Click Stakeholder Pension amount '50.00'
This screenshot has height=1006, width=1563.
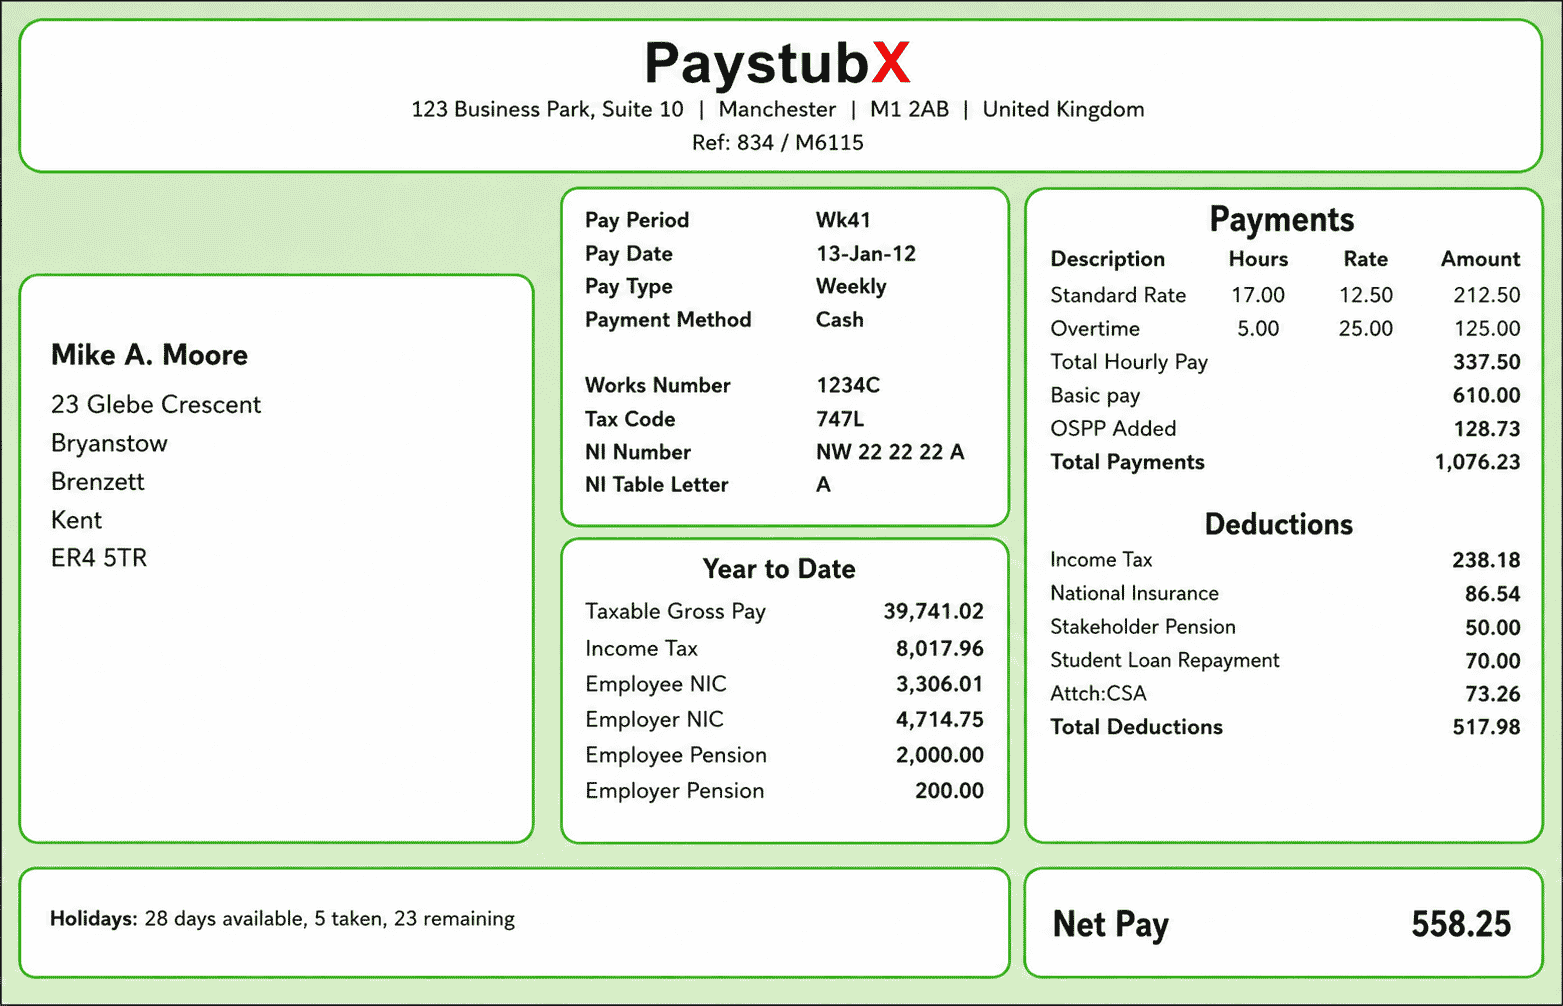pyautogui.click(x=1492, y=628)
